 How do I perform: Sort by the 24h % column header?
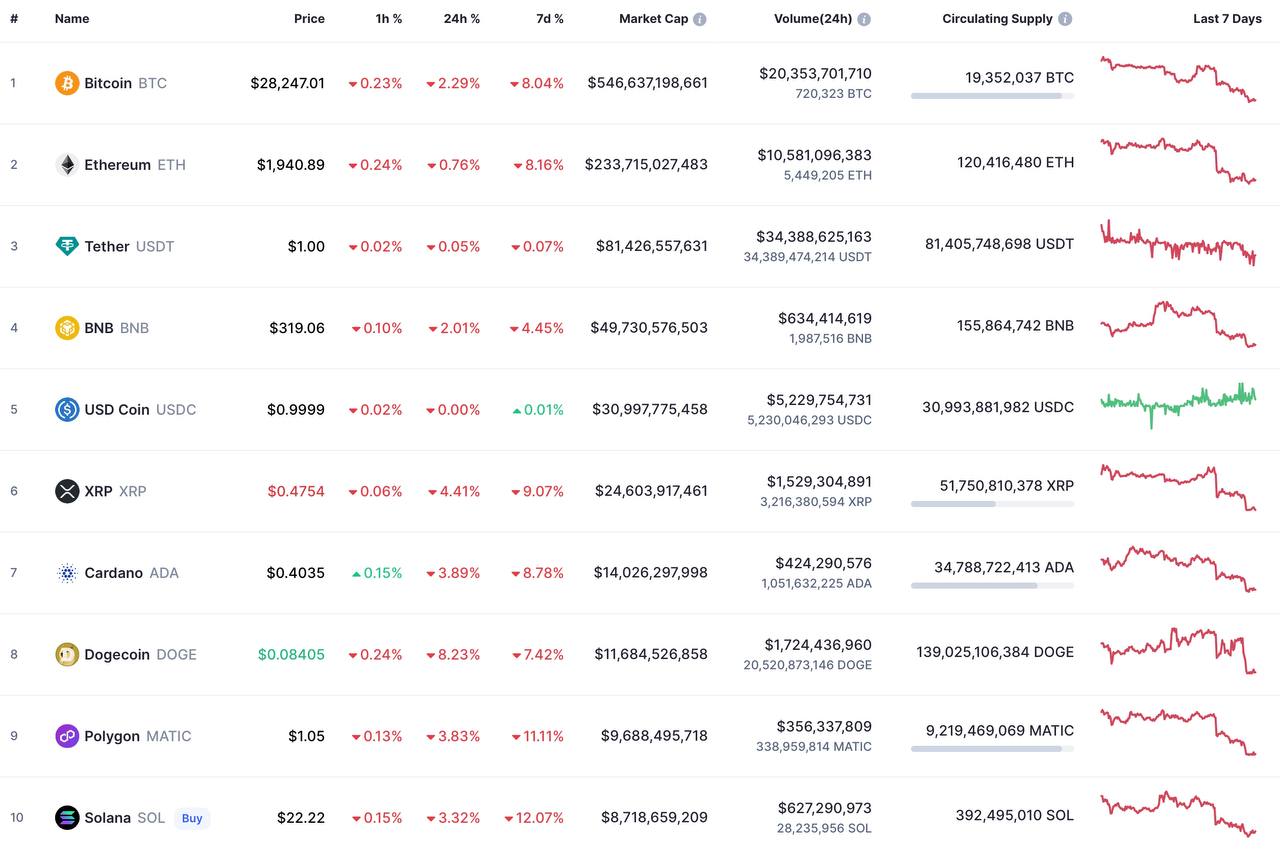(x=462, y=19)
